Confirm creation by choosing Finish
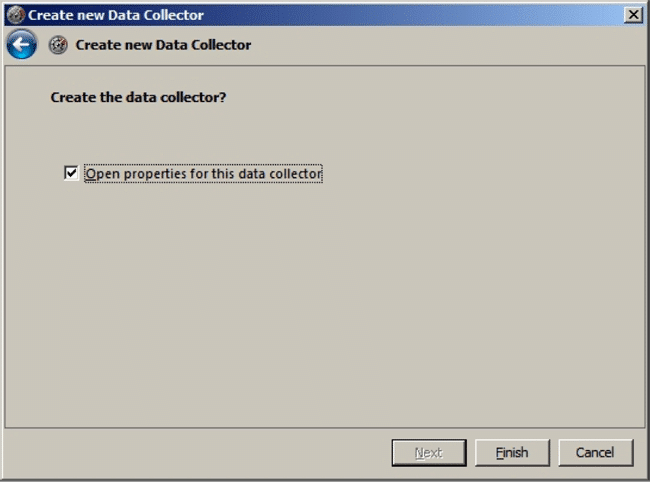The image size is (650, 482). (x=512, y=453)
